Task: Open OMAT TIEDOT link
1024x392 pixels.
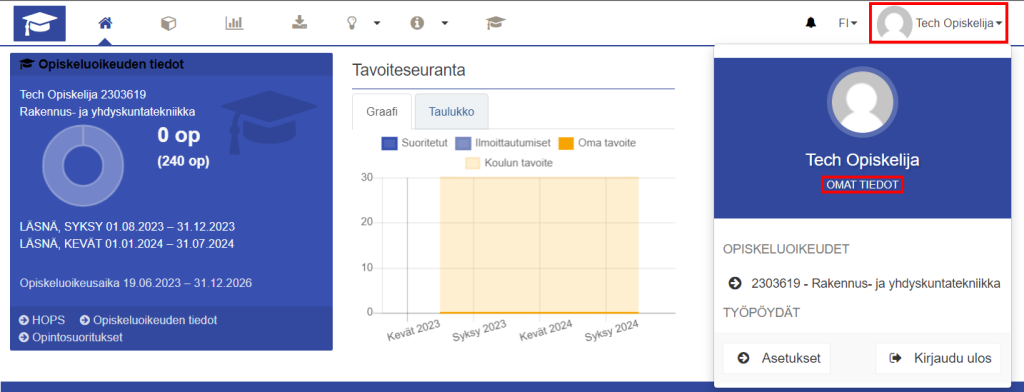Action: point(862,185)
